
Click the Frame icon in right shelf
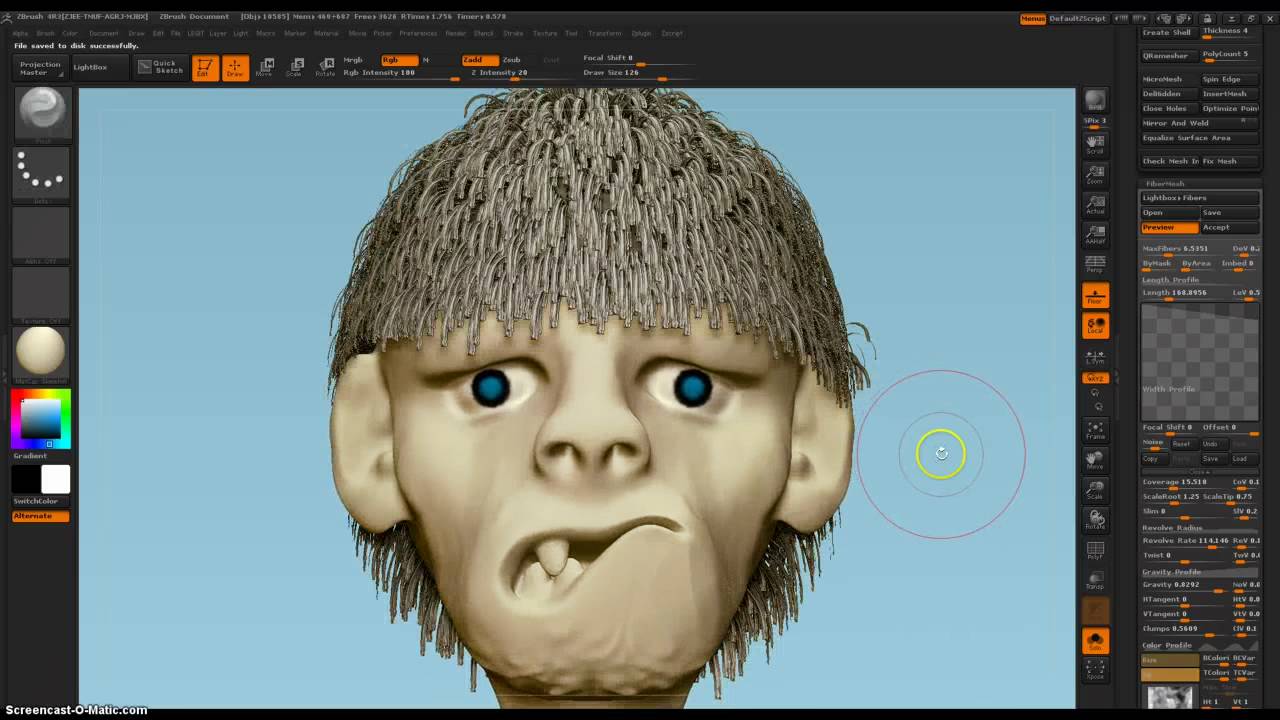(1095, 430)
